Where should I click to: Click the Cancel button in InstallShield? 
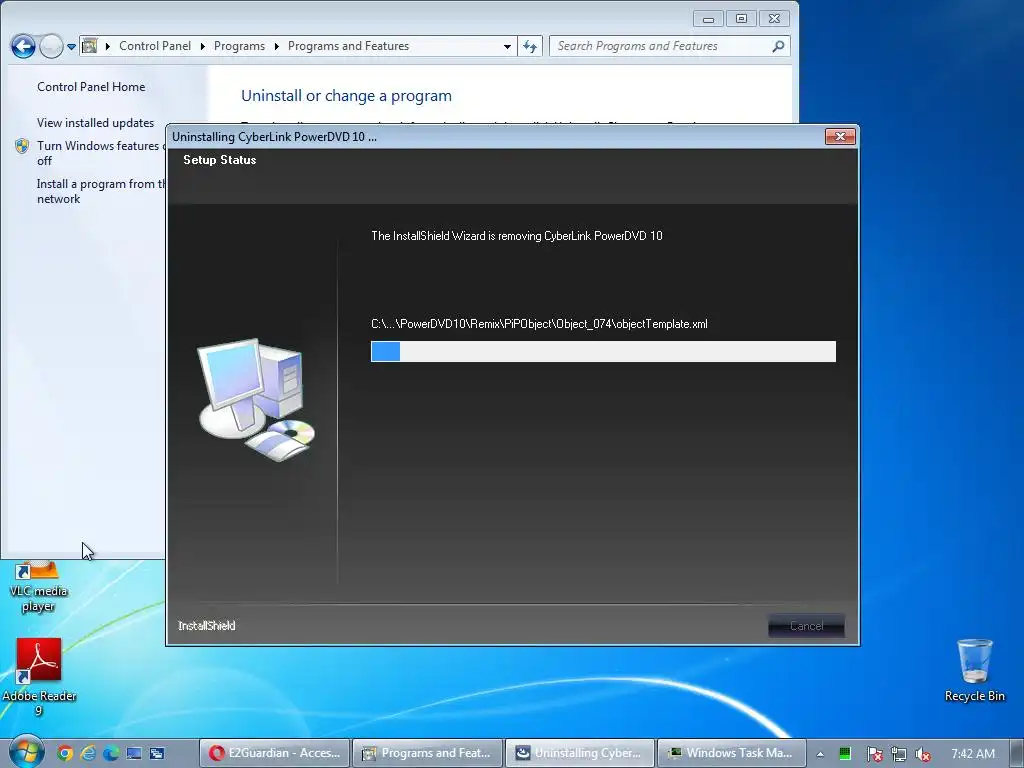(x=807, y=626)
